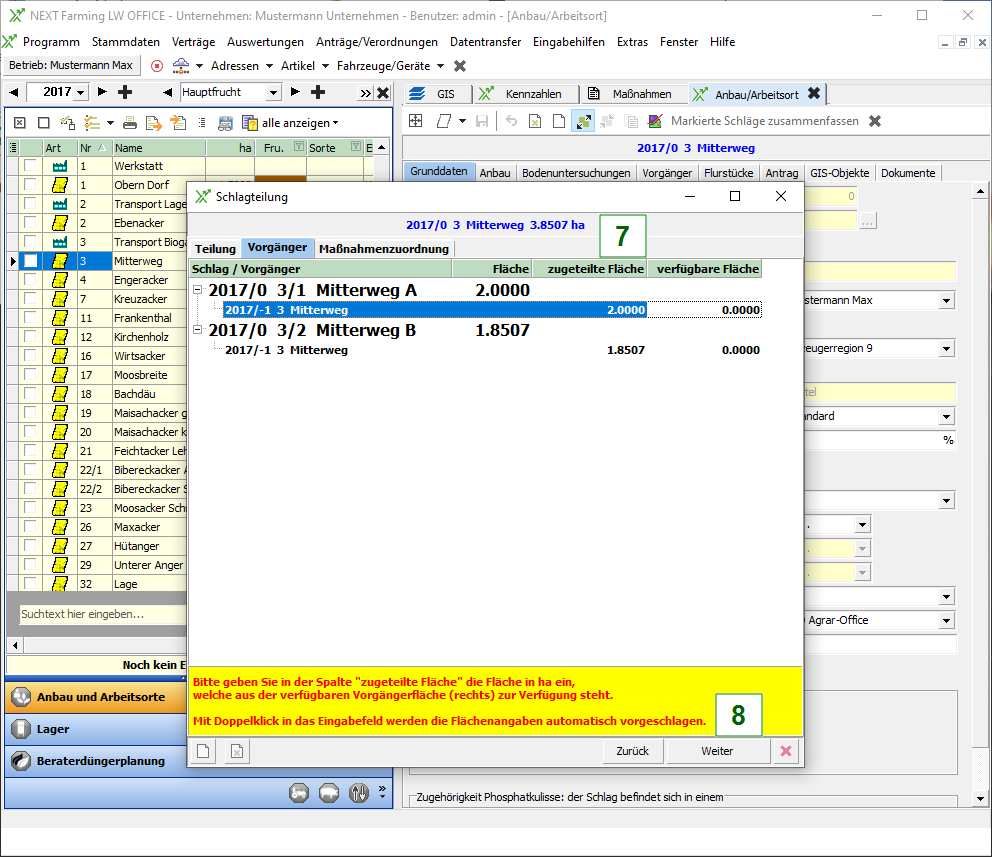Click the Suchtext search input field
The width and height of the screenshot is (992, 857).
pos(100,613)
